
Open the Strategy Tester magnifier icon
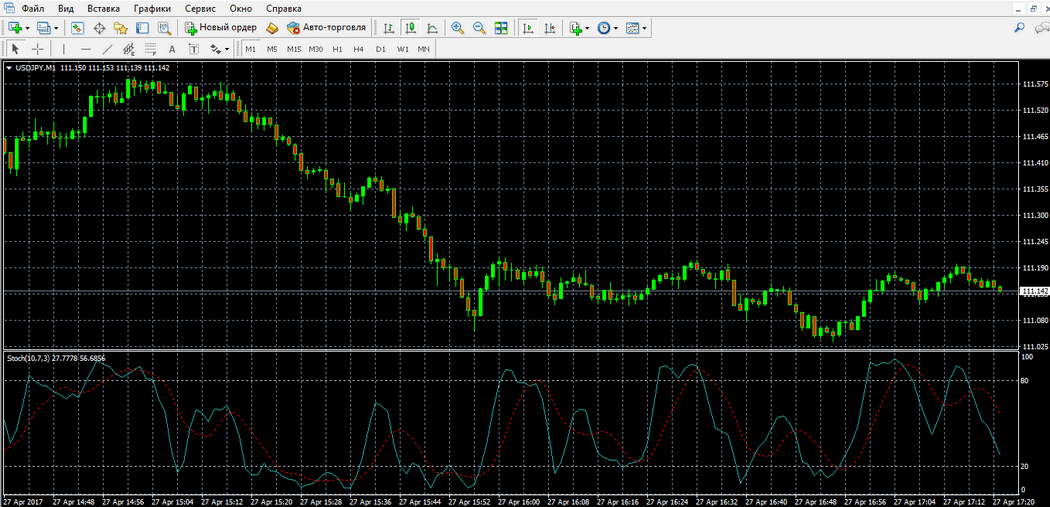(x=164, y=28)
